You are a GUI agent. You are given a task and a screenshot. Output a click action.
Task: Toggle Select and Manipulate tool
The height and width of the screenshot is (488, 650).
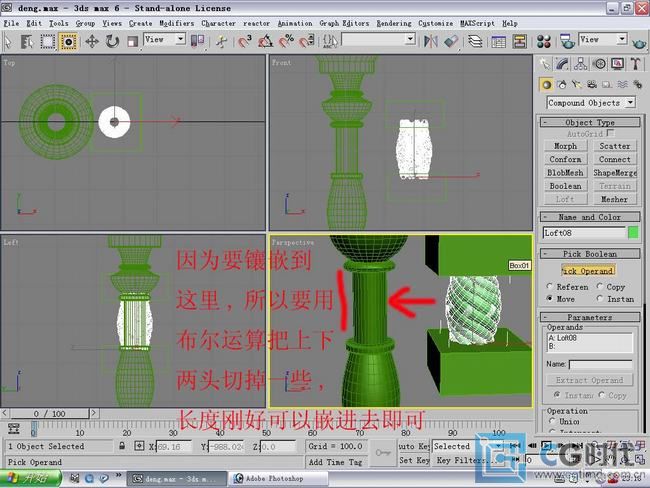coord(221,41)
